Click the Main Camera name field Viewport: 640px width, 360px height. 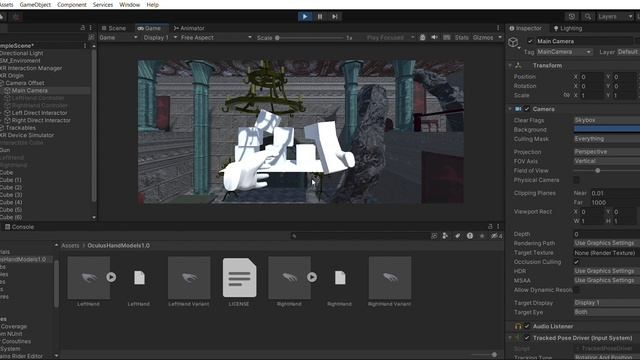584,41
